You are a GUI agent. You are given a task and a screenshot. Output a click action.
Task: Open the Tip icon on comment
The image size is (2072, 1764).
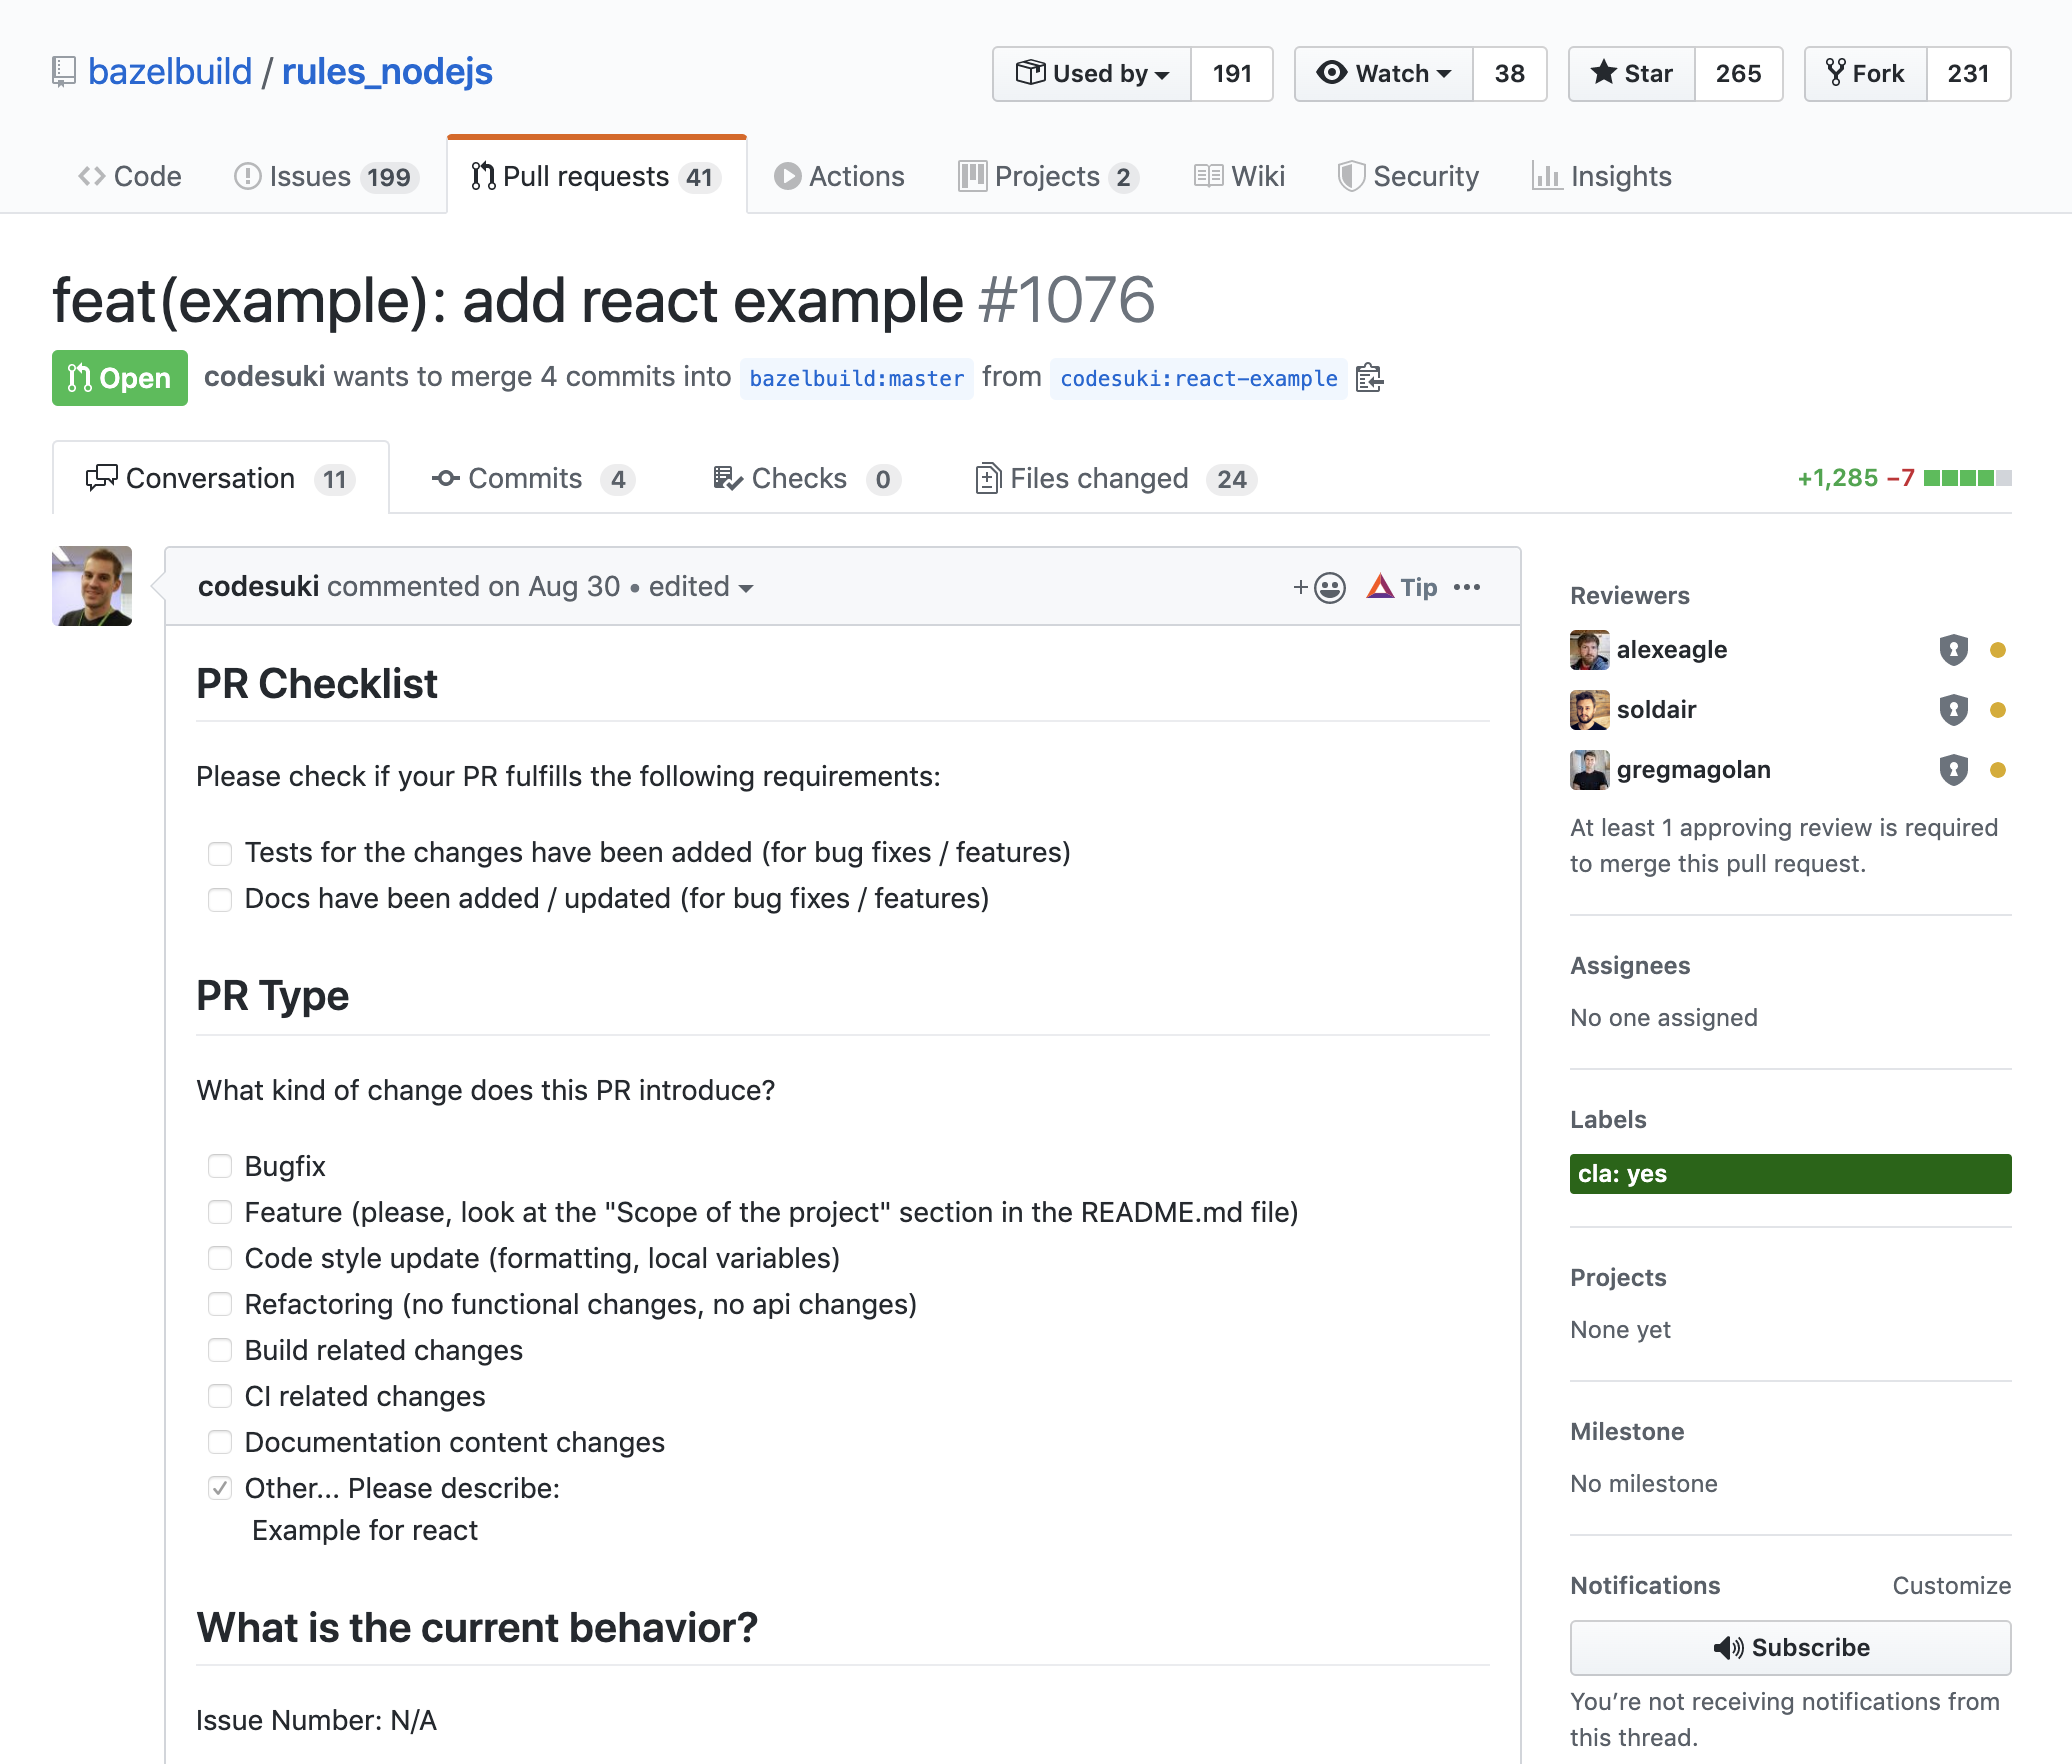1402,587
